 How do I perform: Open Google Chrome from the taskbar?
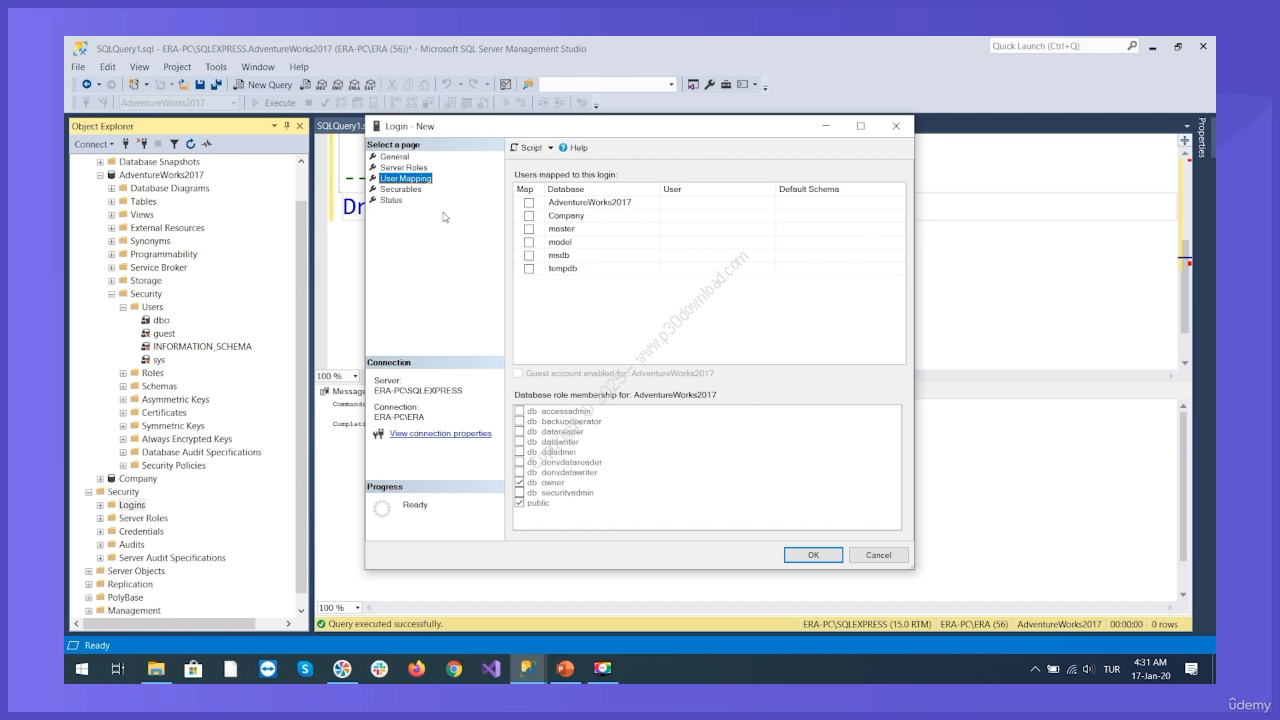(454, 669)
